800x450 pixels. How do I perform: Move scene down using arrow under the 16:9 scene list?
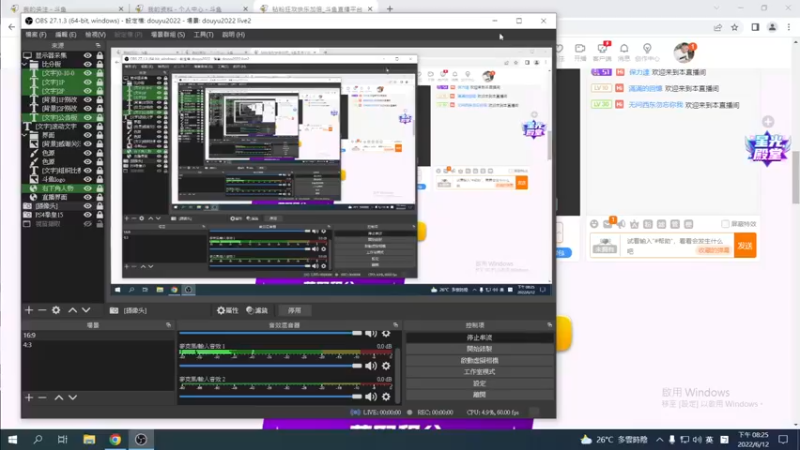pos(73,397)
